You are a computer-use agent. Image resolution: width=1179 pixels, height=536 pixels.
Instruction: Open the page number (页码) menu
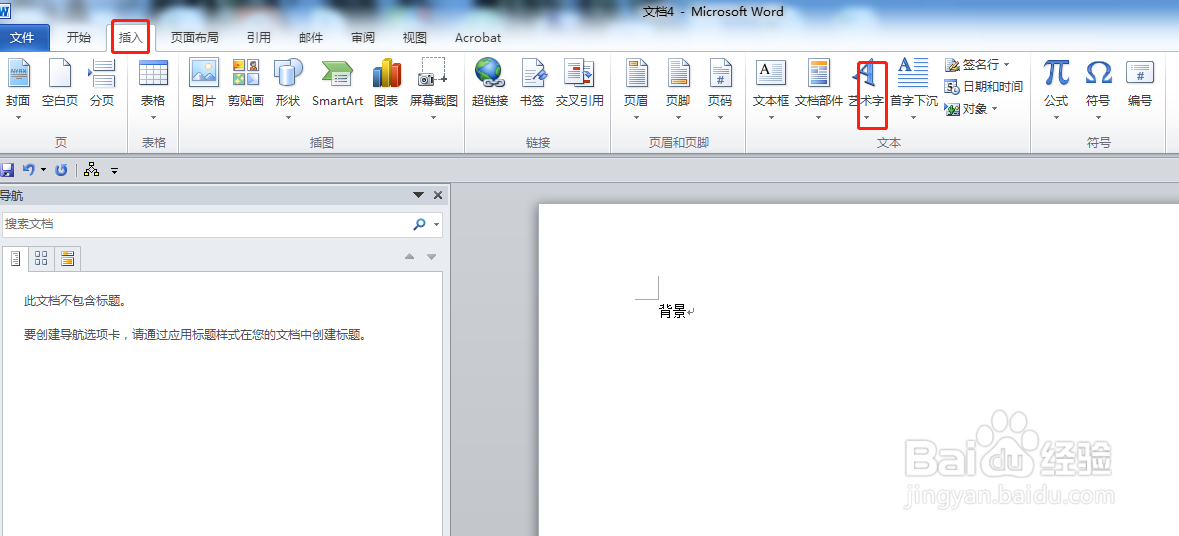coord(720,89)
